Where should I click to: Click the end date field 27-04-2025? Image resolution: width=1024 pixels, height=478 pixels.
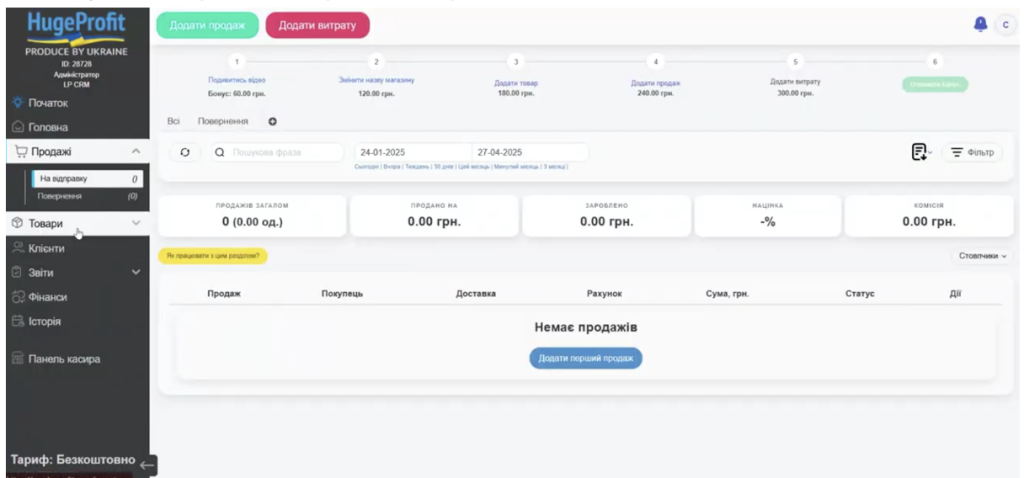click(x=530, y=152)
